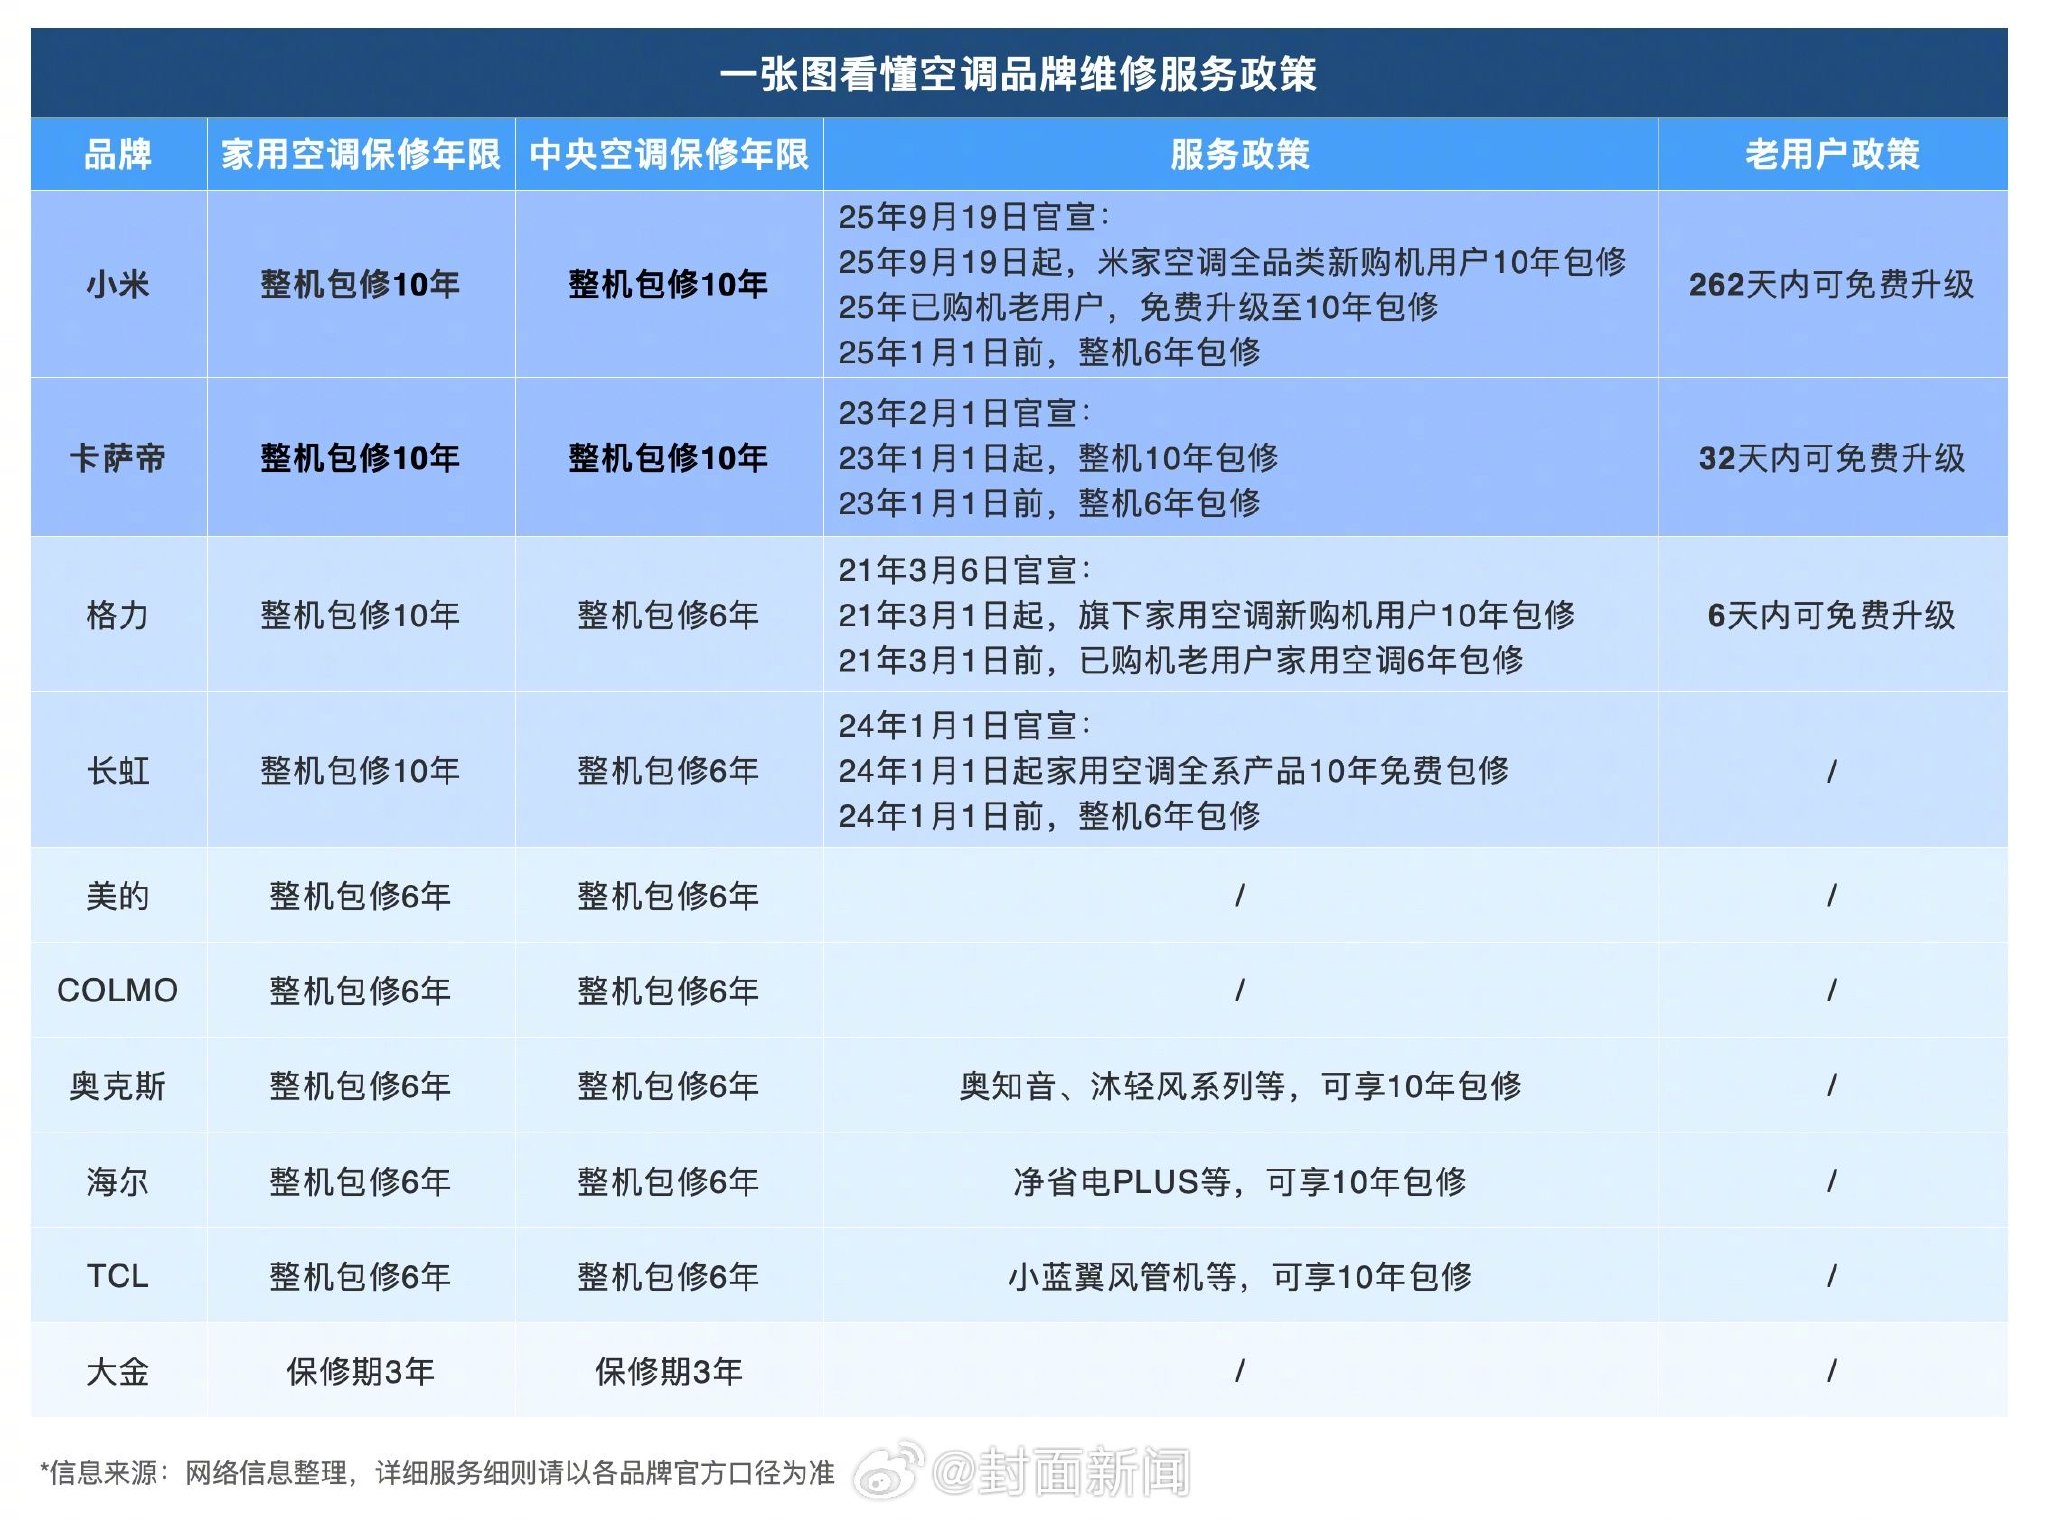Click 24年1月1日起家用空调全系产品10年免费包修 line

(x=1173, y=770)
